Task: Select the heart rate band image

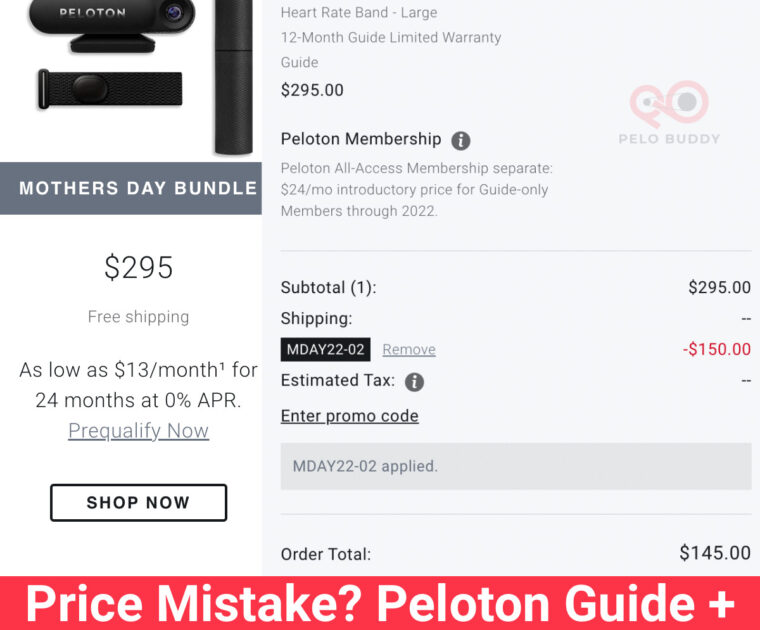Action: [110, 89]
